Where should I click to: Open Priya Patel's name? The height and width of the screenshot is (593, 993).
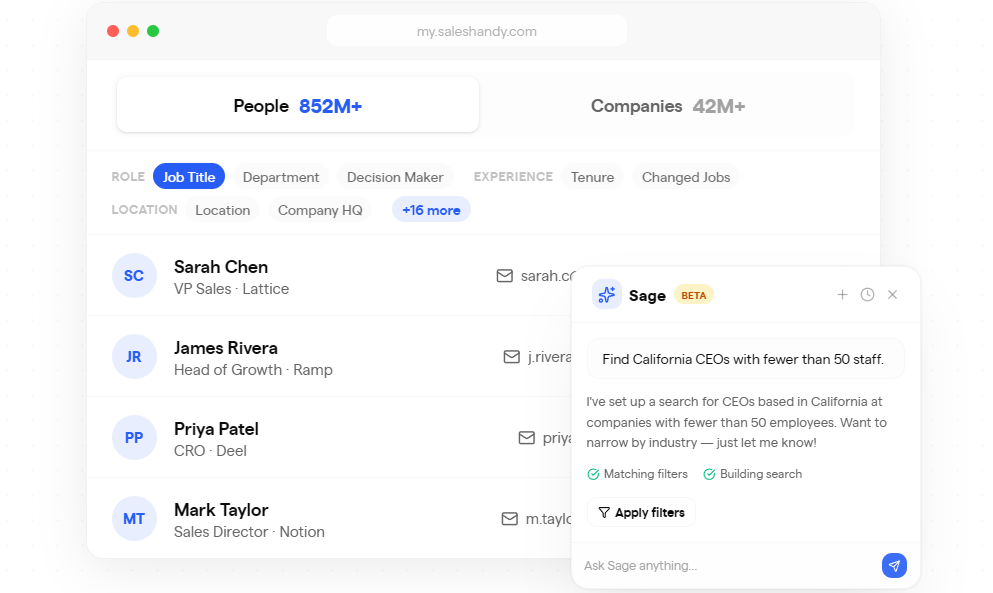[x=217, y=429]
